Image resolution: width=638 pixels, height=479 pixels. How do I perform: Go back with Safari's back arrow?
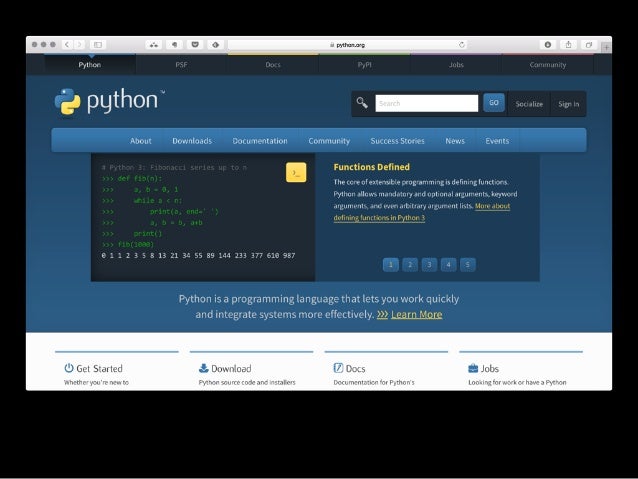pos(67,45)
